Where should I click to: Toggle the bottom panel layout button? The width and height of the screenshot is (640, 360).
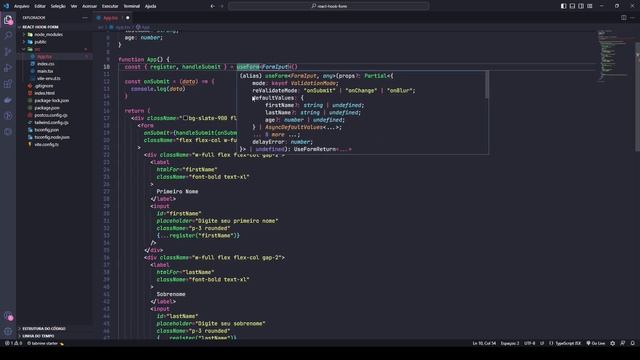click(572, 6)
